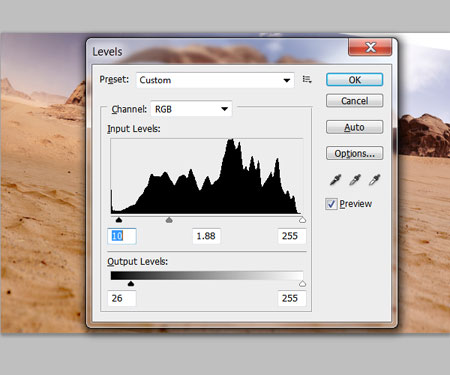Click the Levels title text
Viewport: 450px width, 375px height.
(107, 52)
